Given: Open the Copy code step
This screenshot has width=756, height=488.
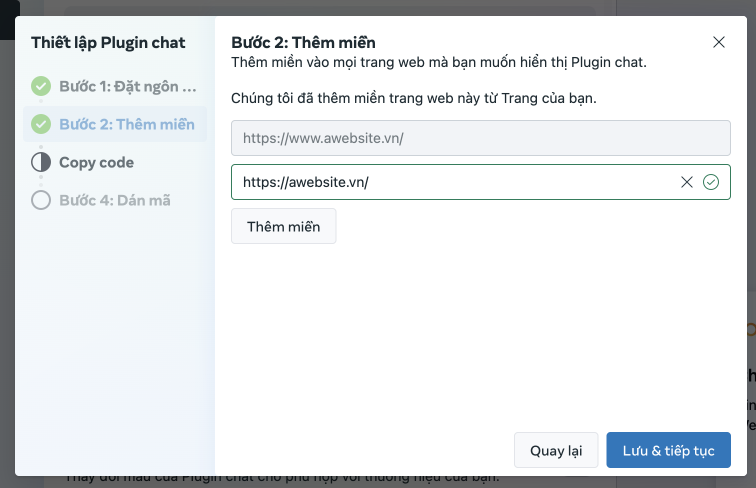Looking at the screenshot, I should [x=96, y=162].
